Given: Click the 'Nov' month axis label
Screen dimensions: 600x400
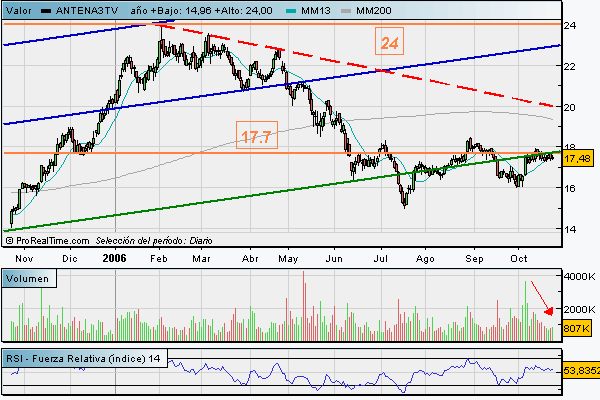Looking at the screenshot, I should (x=24, y=259).
